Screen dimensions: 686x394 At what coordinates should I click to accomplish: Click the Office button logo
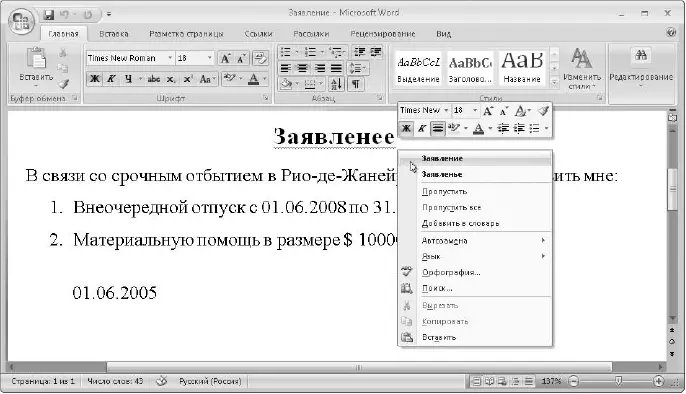(21, 21)
